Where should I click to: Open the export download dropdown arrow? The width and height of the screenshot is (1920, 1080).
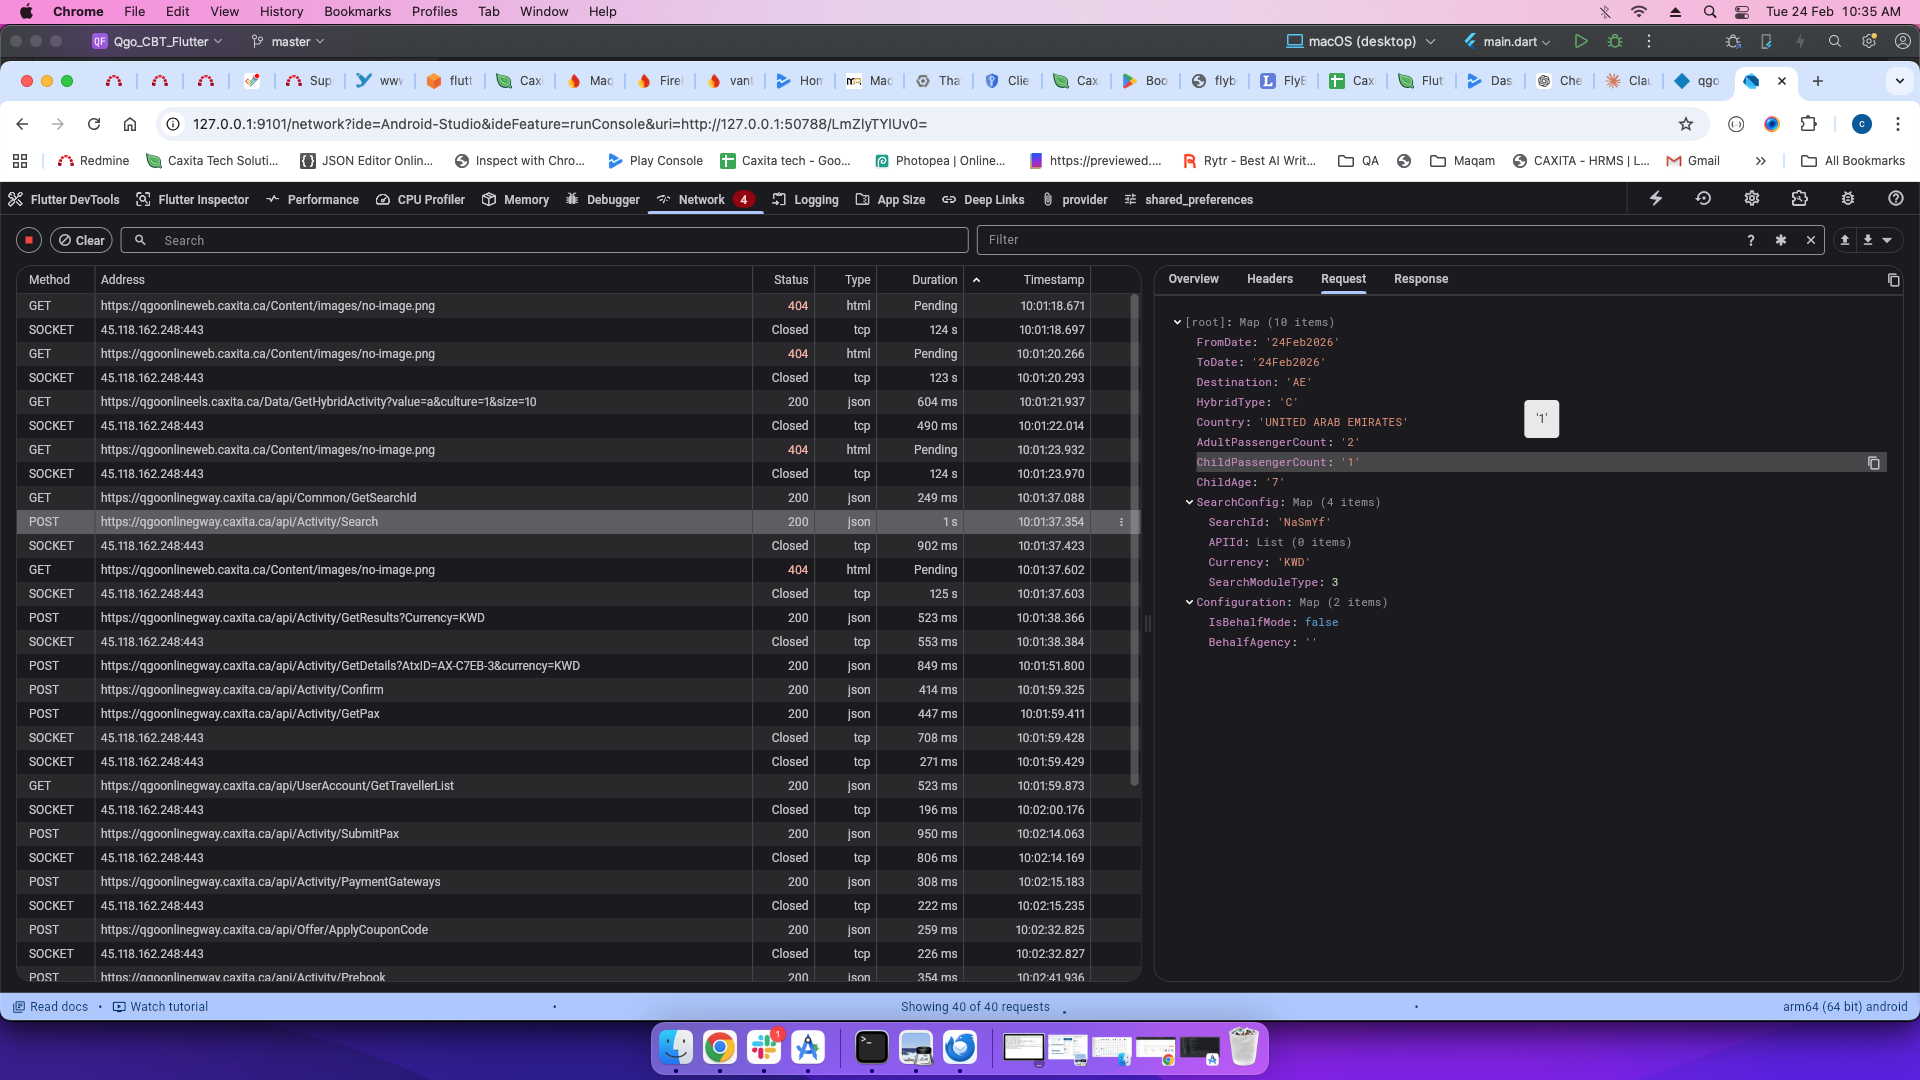[x=1887, y=240]
